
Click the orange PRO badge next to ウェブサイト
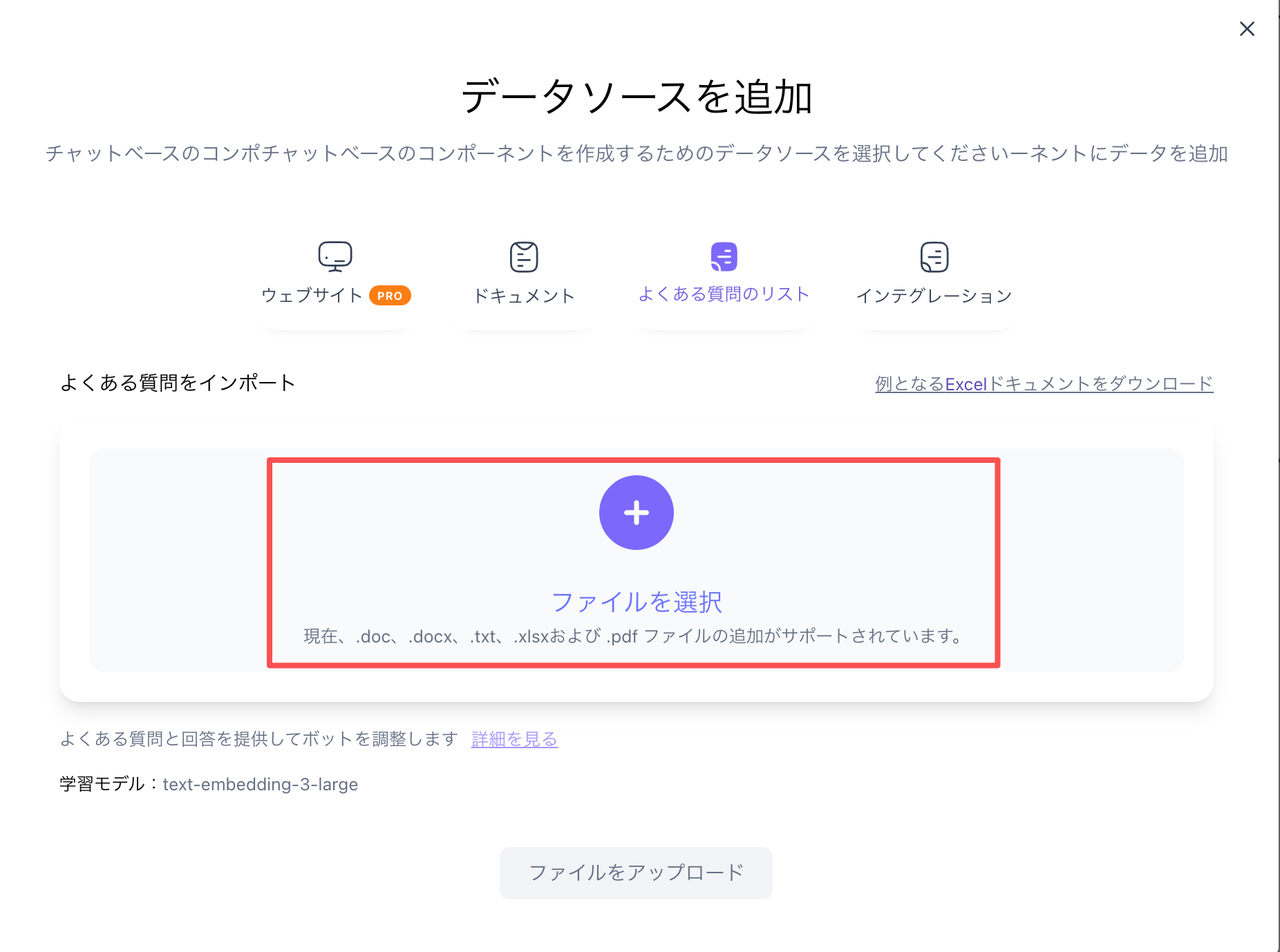(x=390, y=295)
